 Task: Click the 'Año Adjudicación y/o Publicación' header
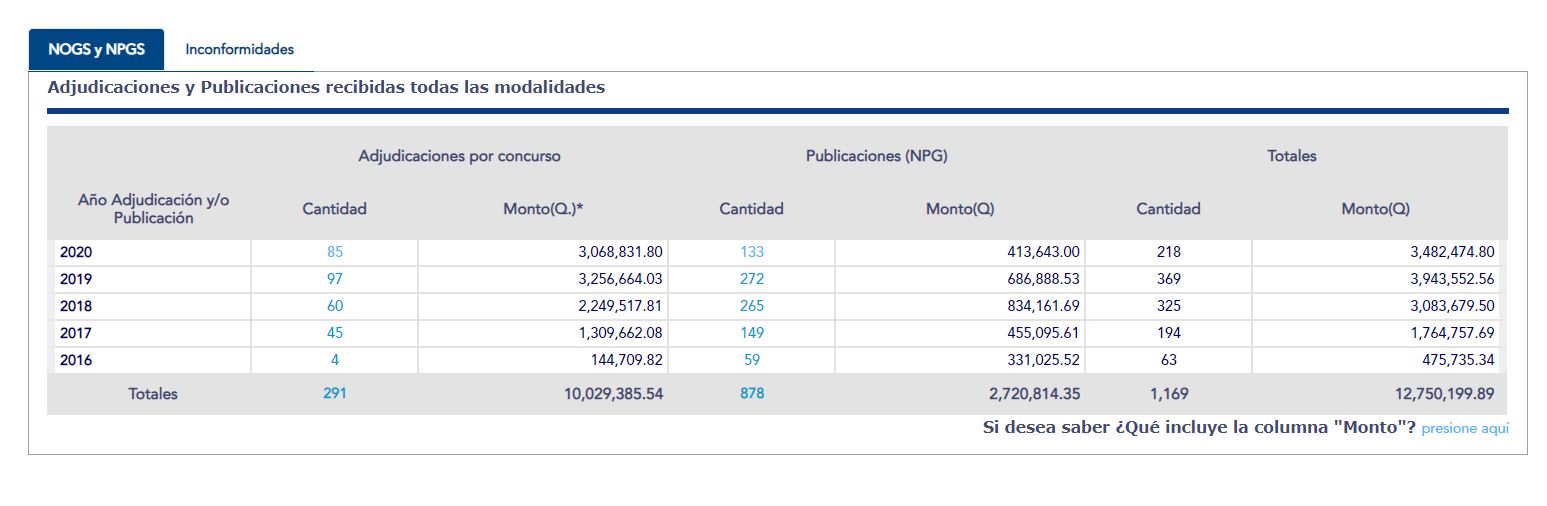(x=153, y=209)
